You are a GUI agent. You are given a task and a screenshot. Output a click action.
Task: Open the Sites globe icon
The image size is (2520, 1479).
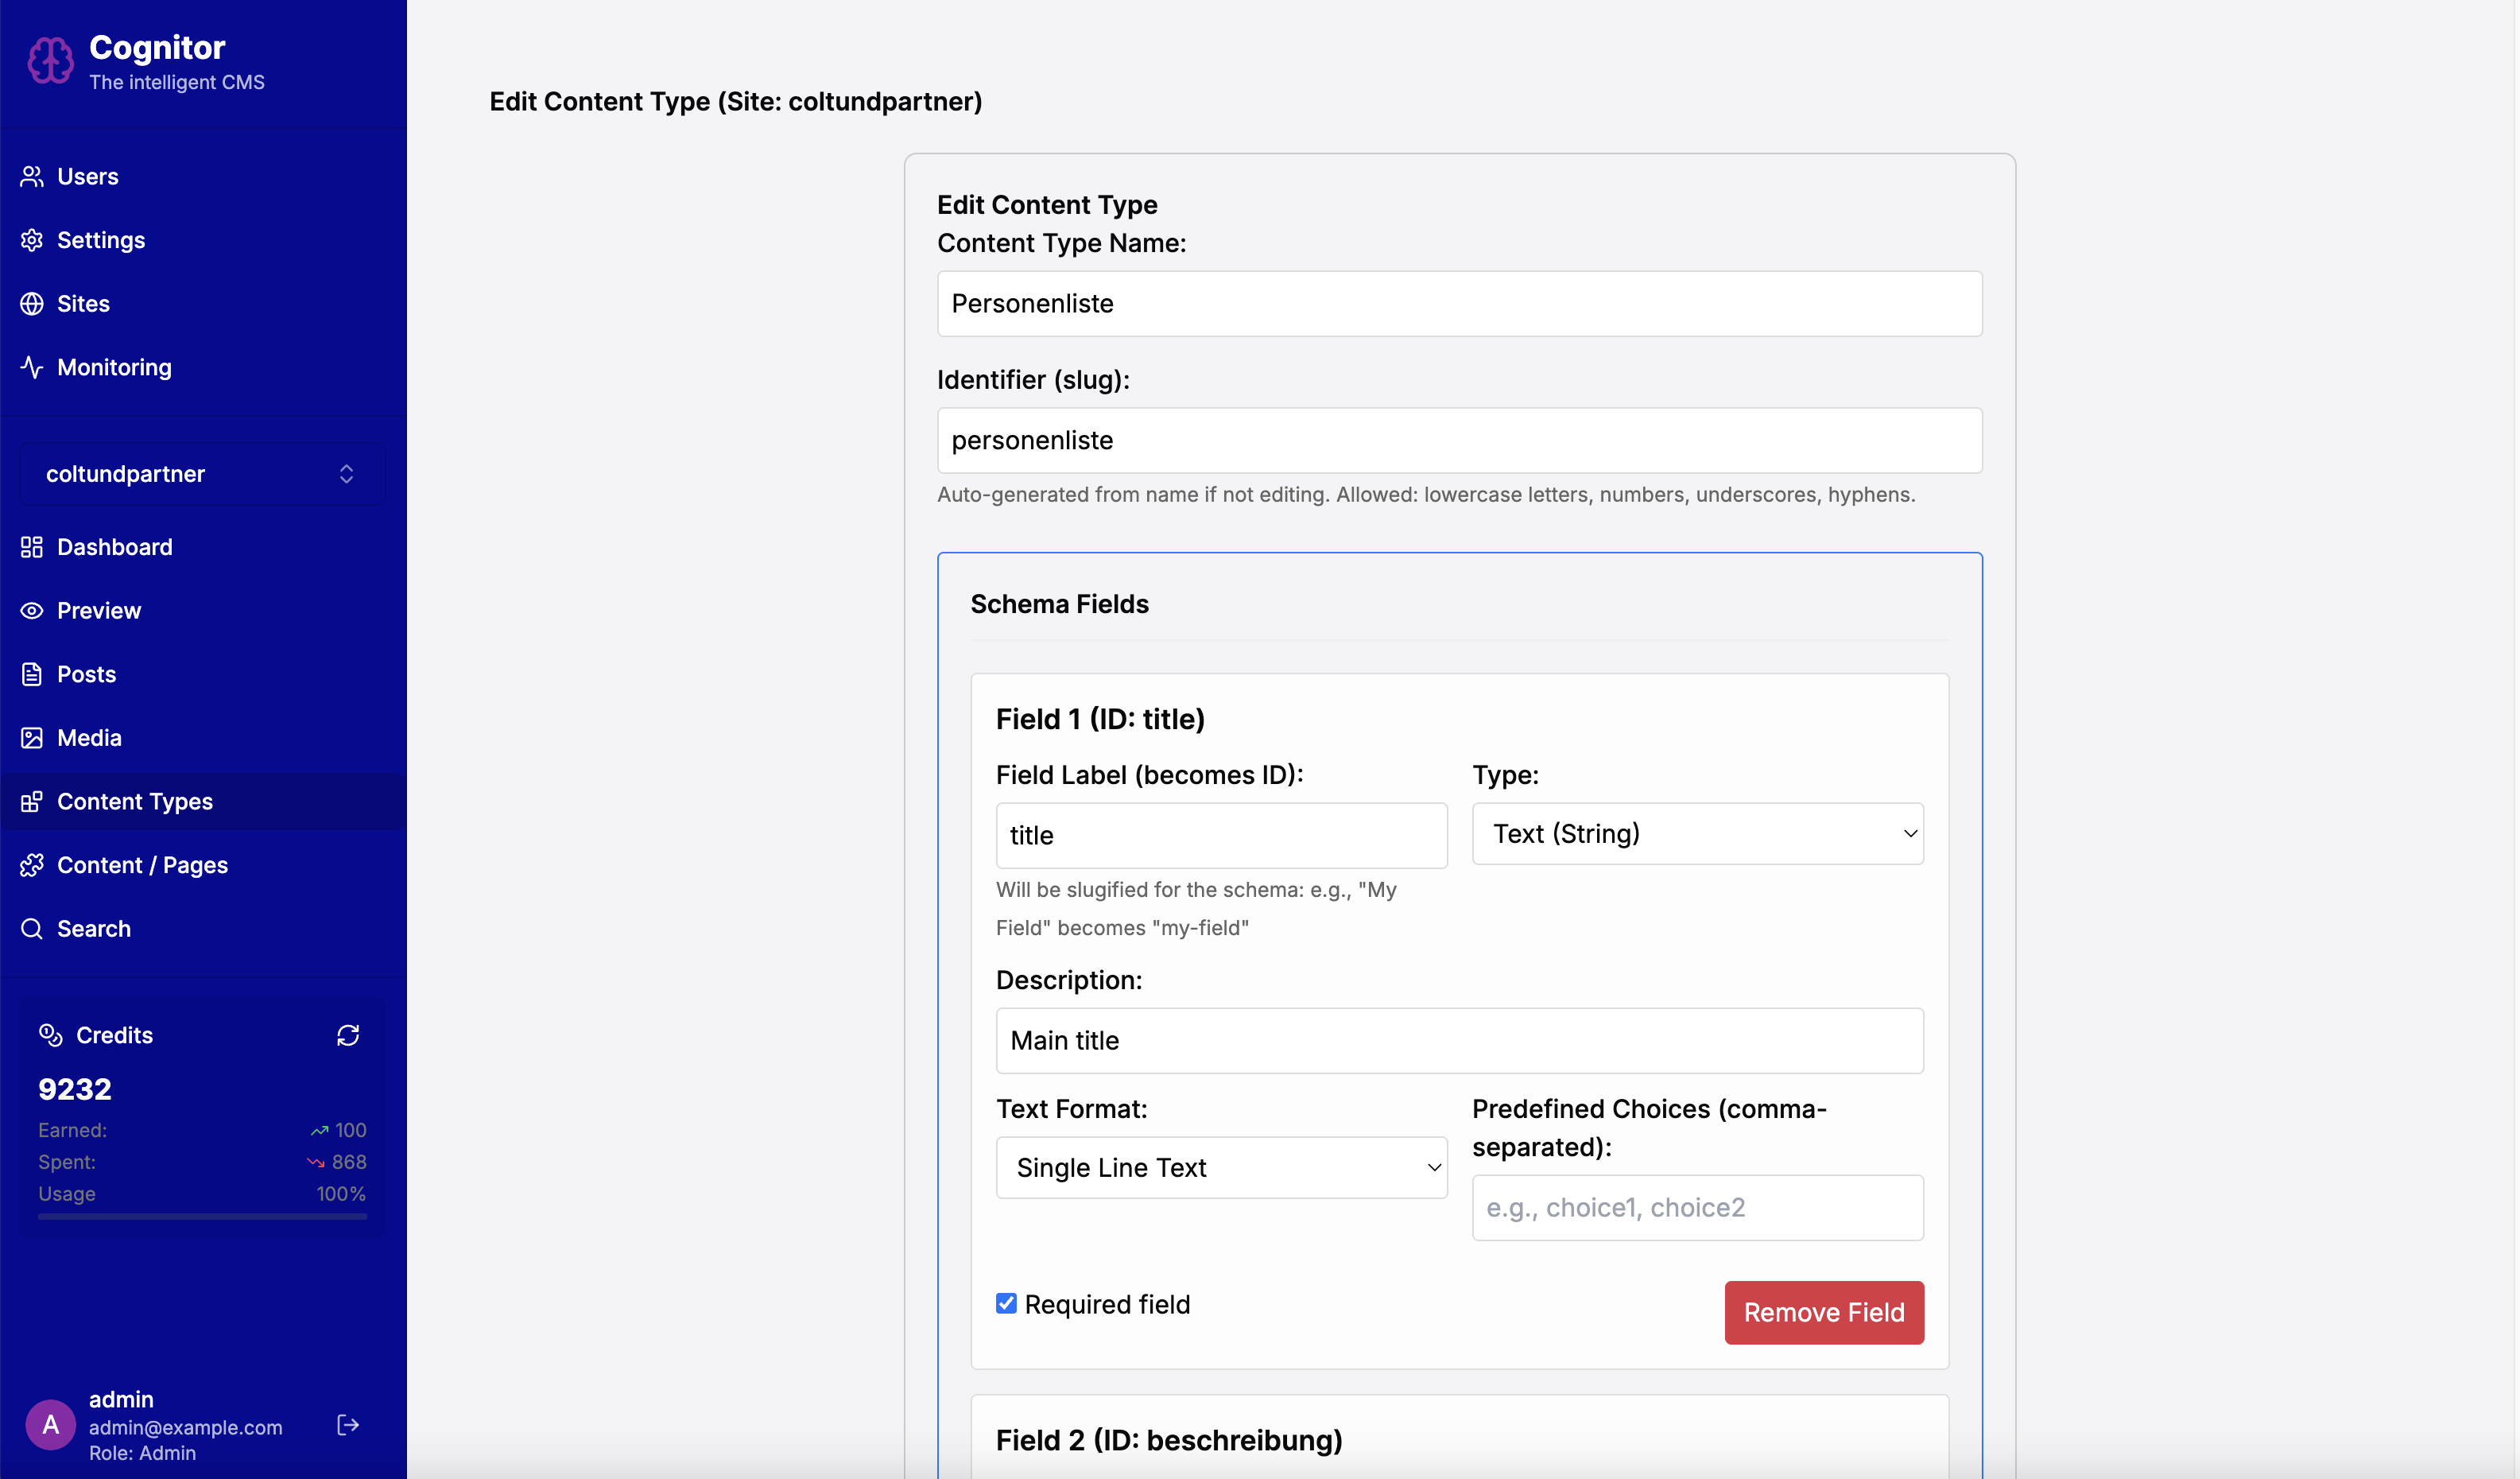(31, 303)
